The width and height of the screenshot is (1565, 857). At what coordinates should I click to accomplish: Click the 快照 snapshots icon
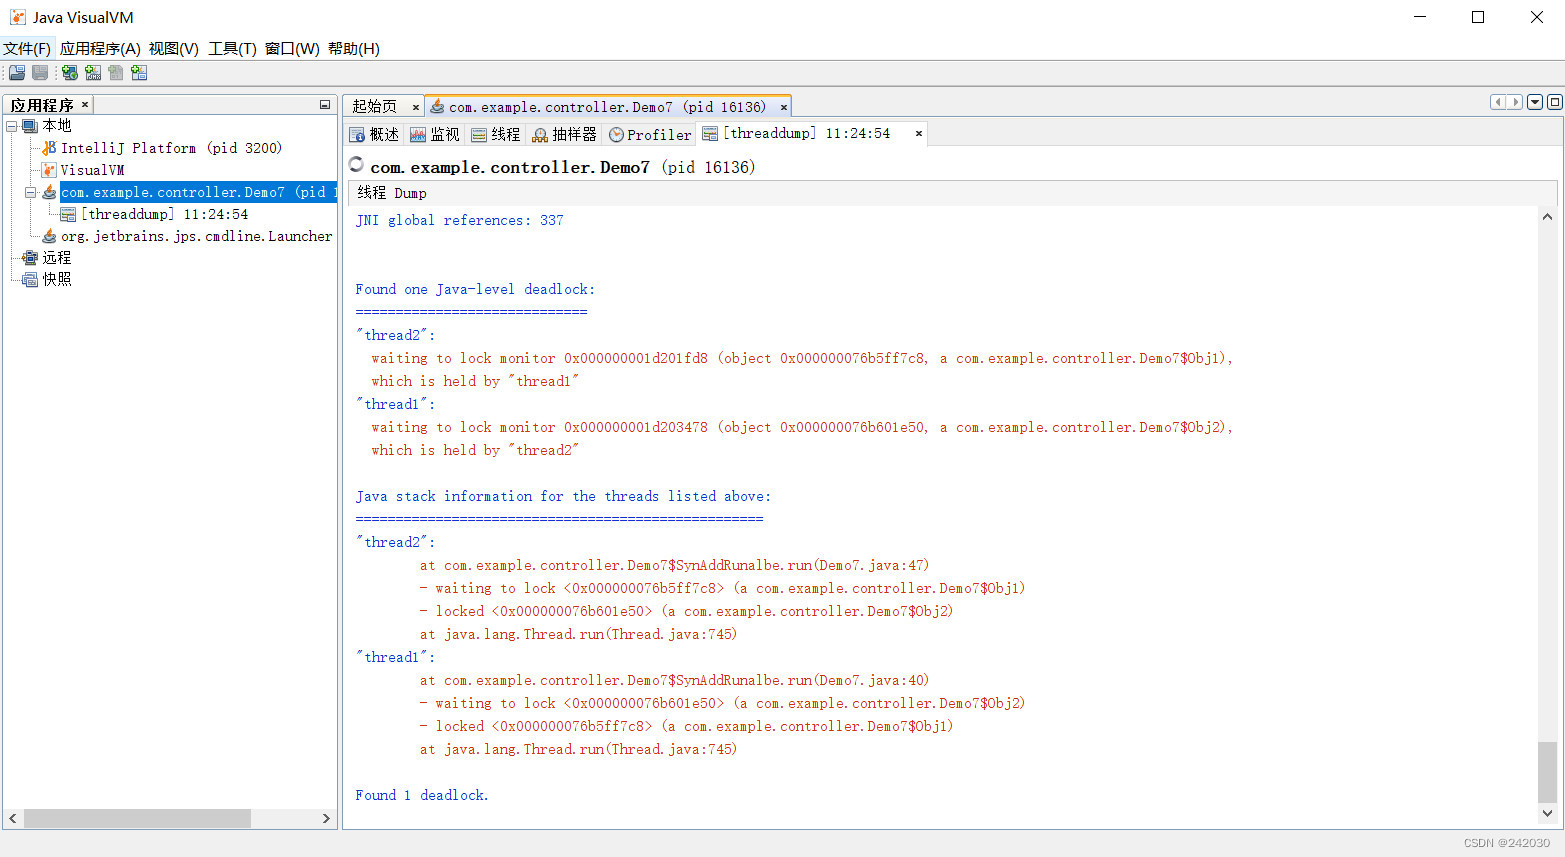tap(30, 280)
